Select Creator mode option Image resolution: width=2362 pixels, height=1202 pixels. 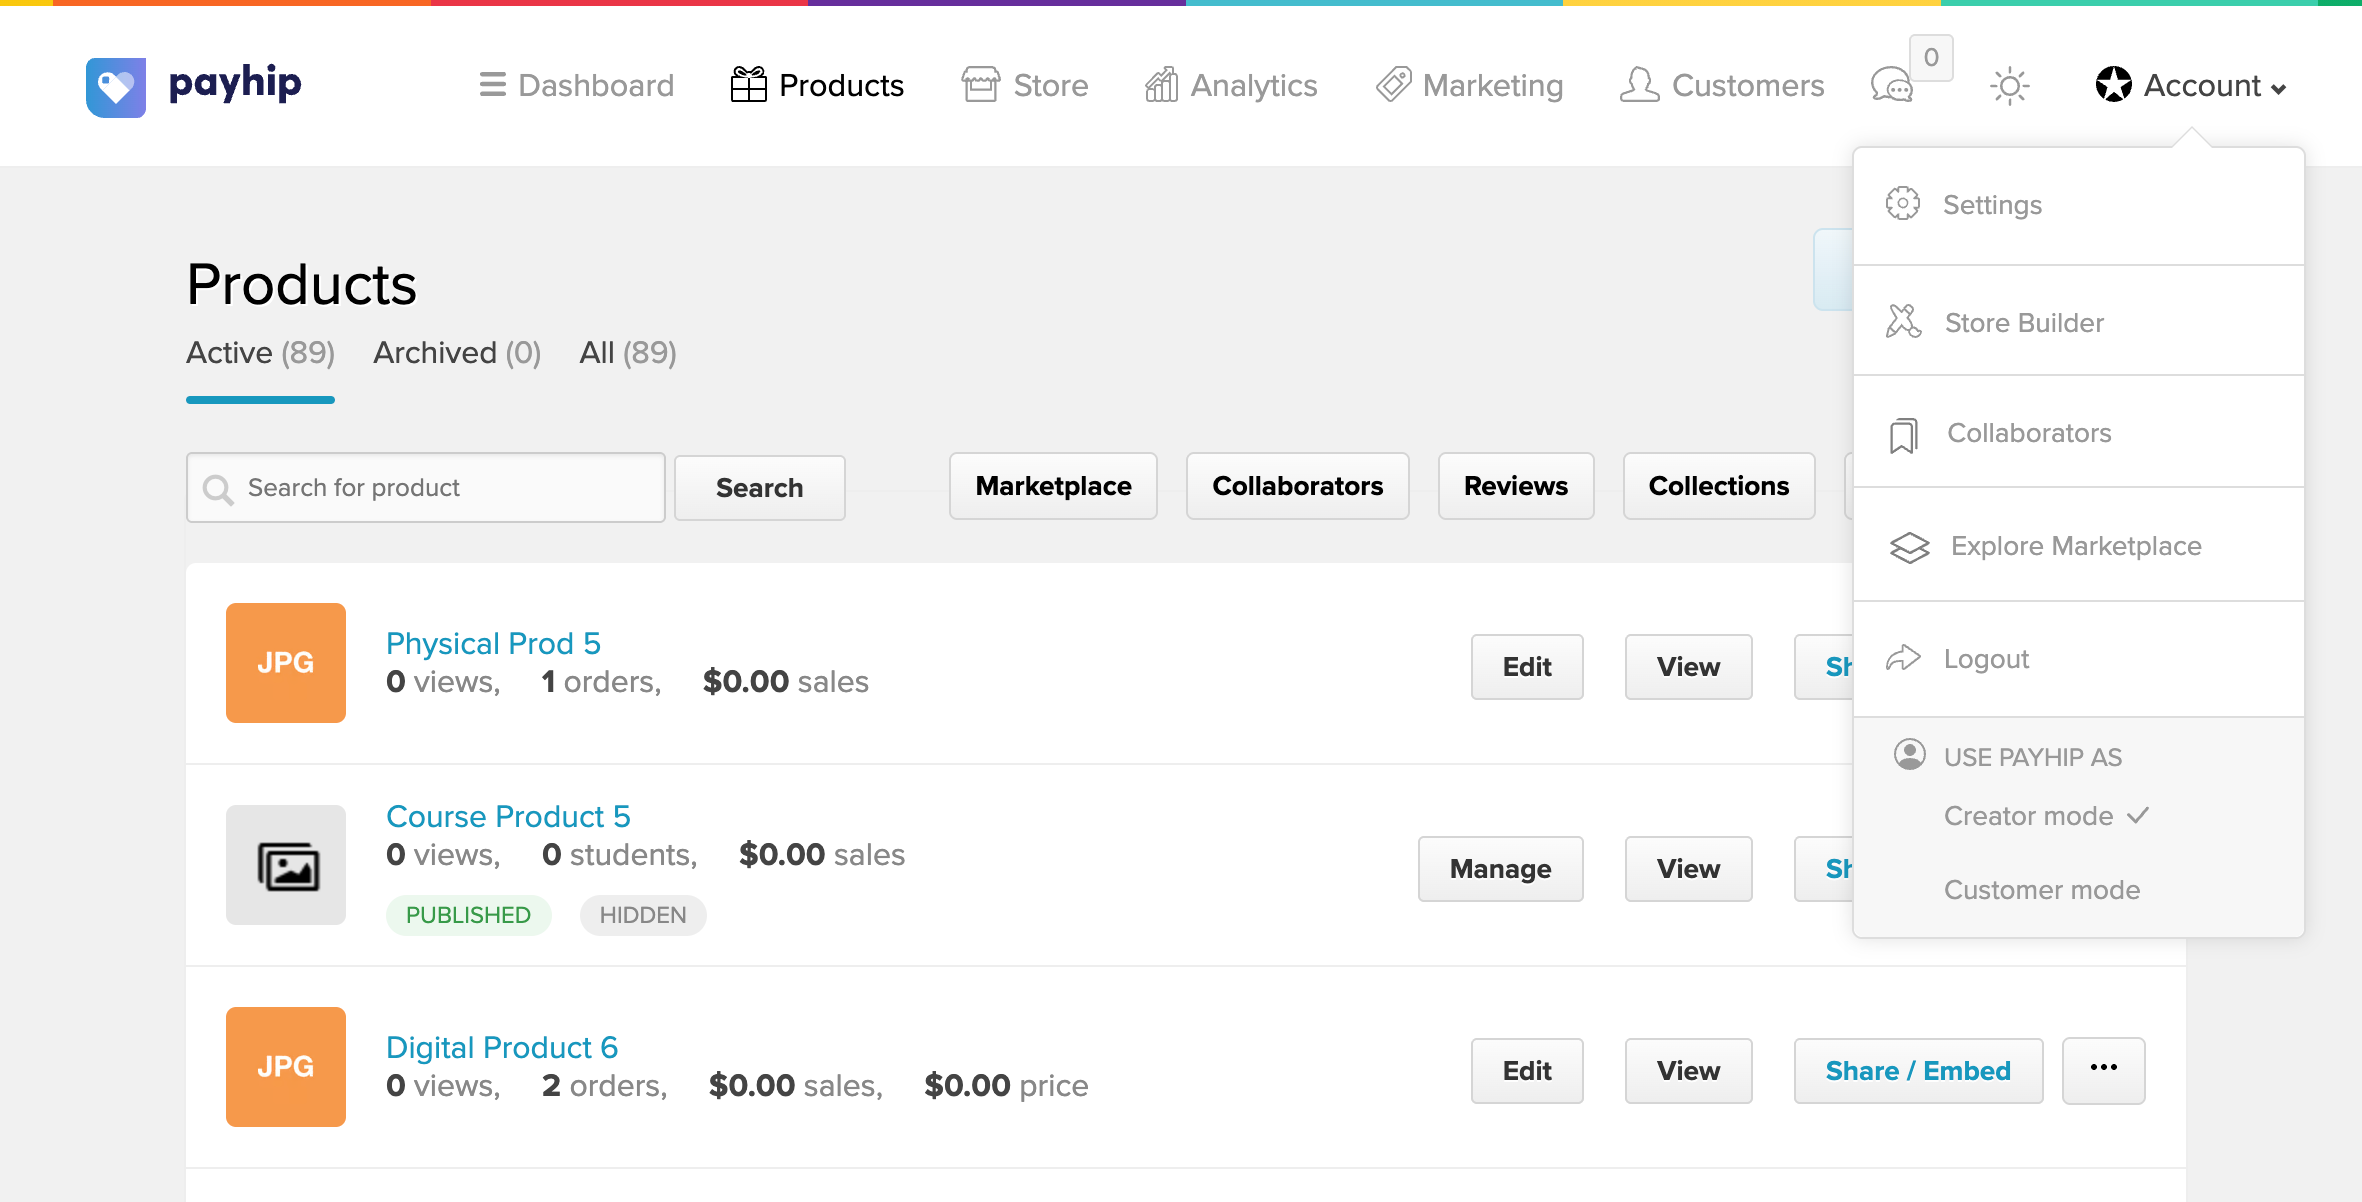[2045, 816]
